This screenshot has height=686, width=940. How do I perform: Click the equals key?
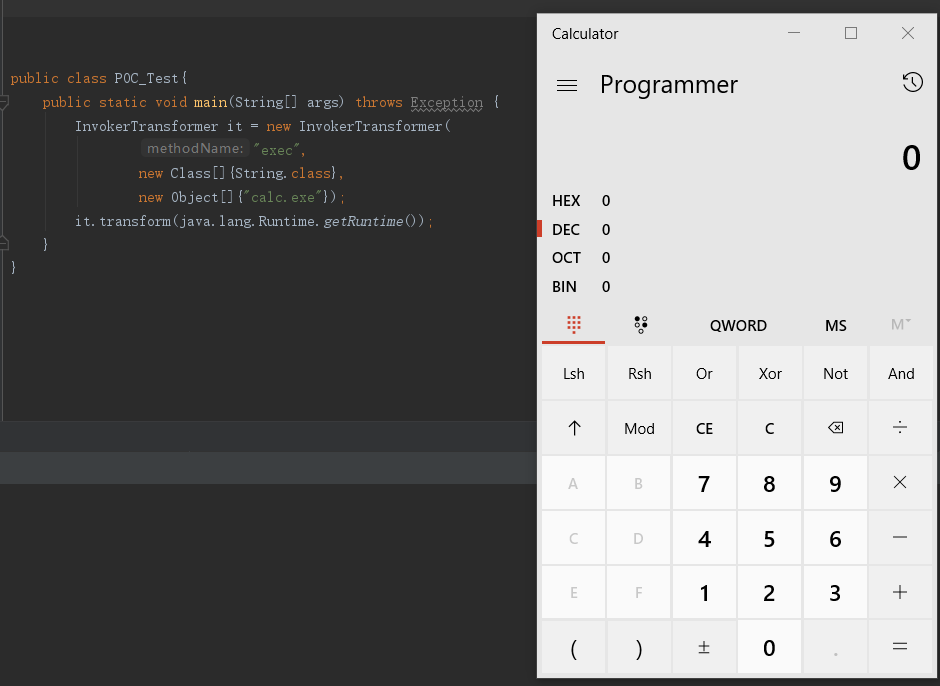(901, 647)
